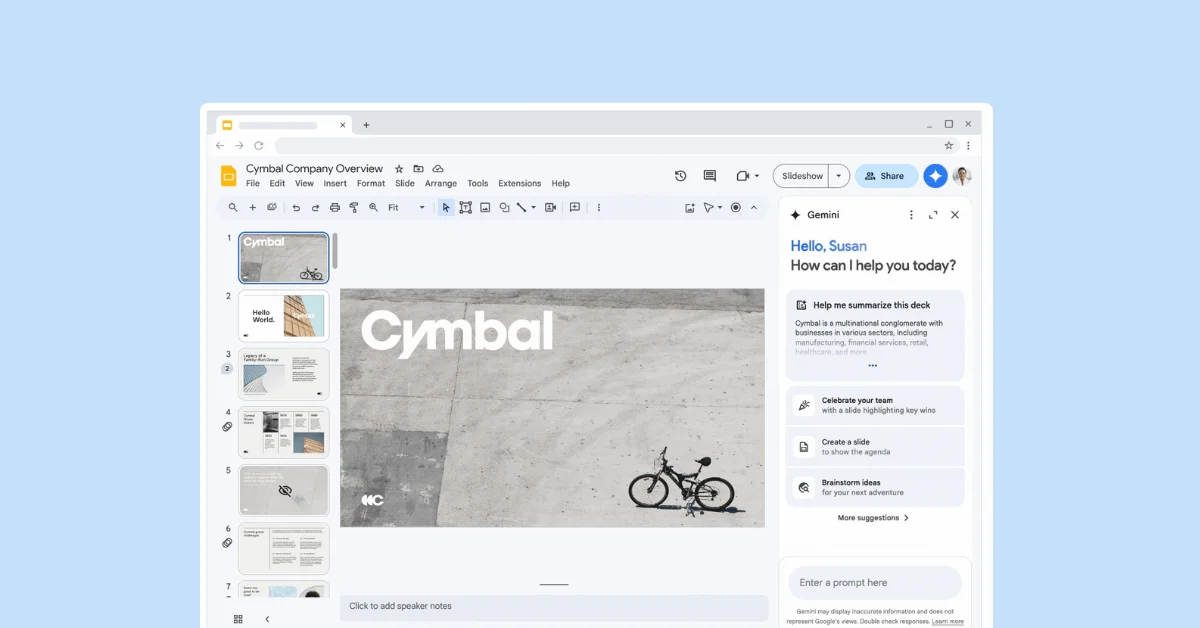Click the move to folder icon
Image resolution: width=1200 pixels, height=628 pixels.
(418, 169)
